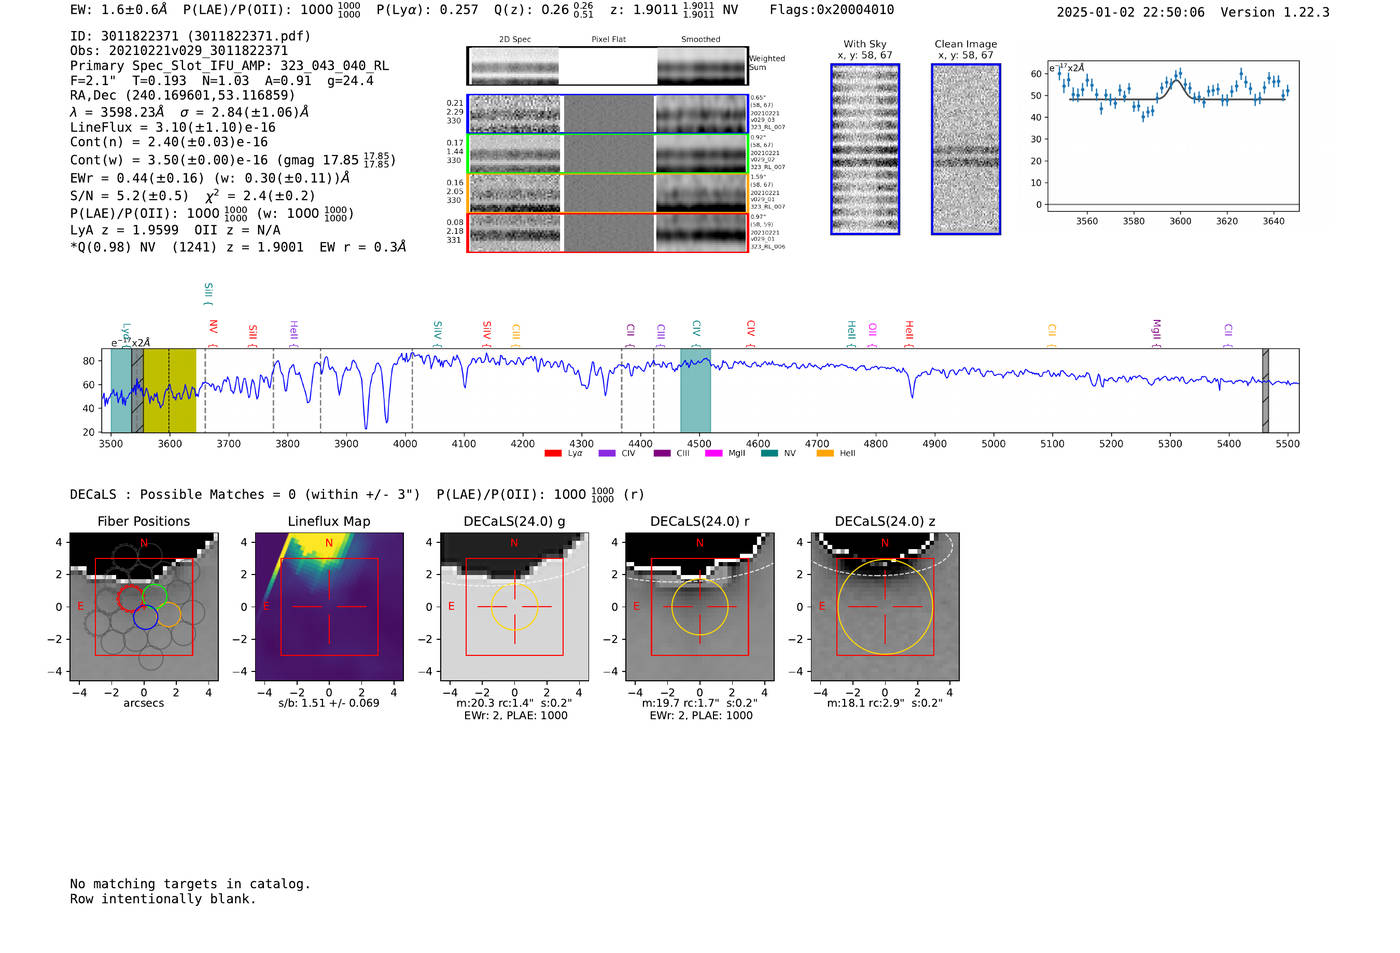
Task: Open the DECaLS r band cutout
Action: click(x=699, y=606)
